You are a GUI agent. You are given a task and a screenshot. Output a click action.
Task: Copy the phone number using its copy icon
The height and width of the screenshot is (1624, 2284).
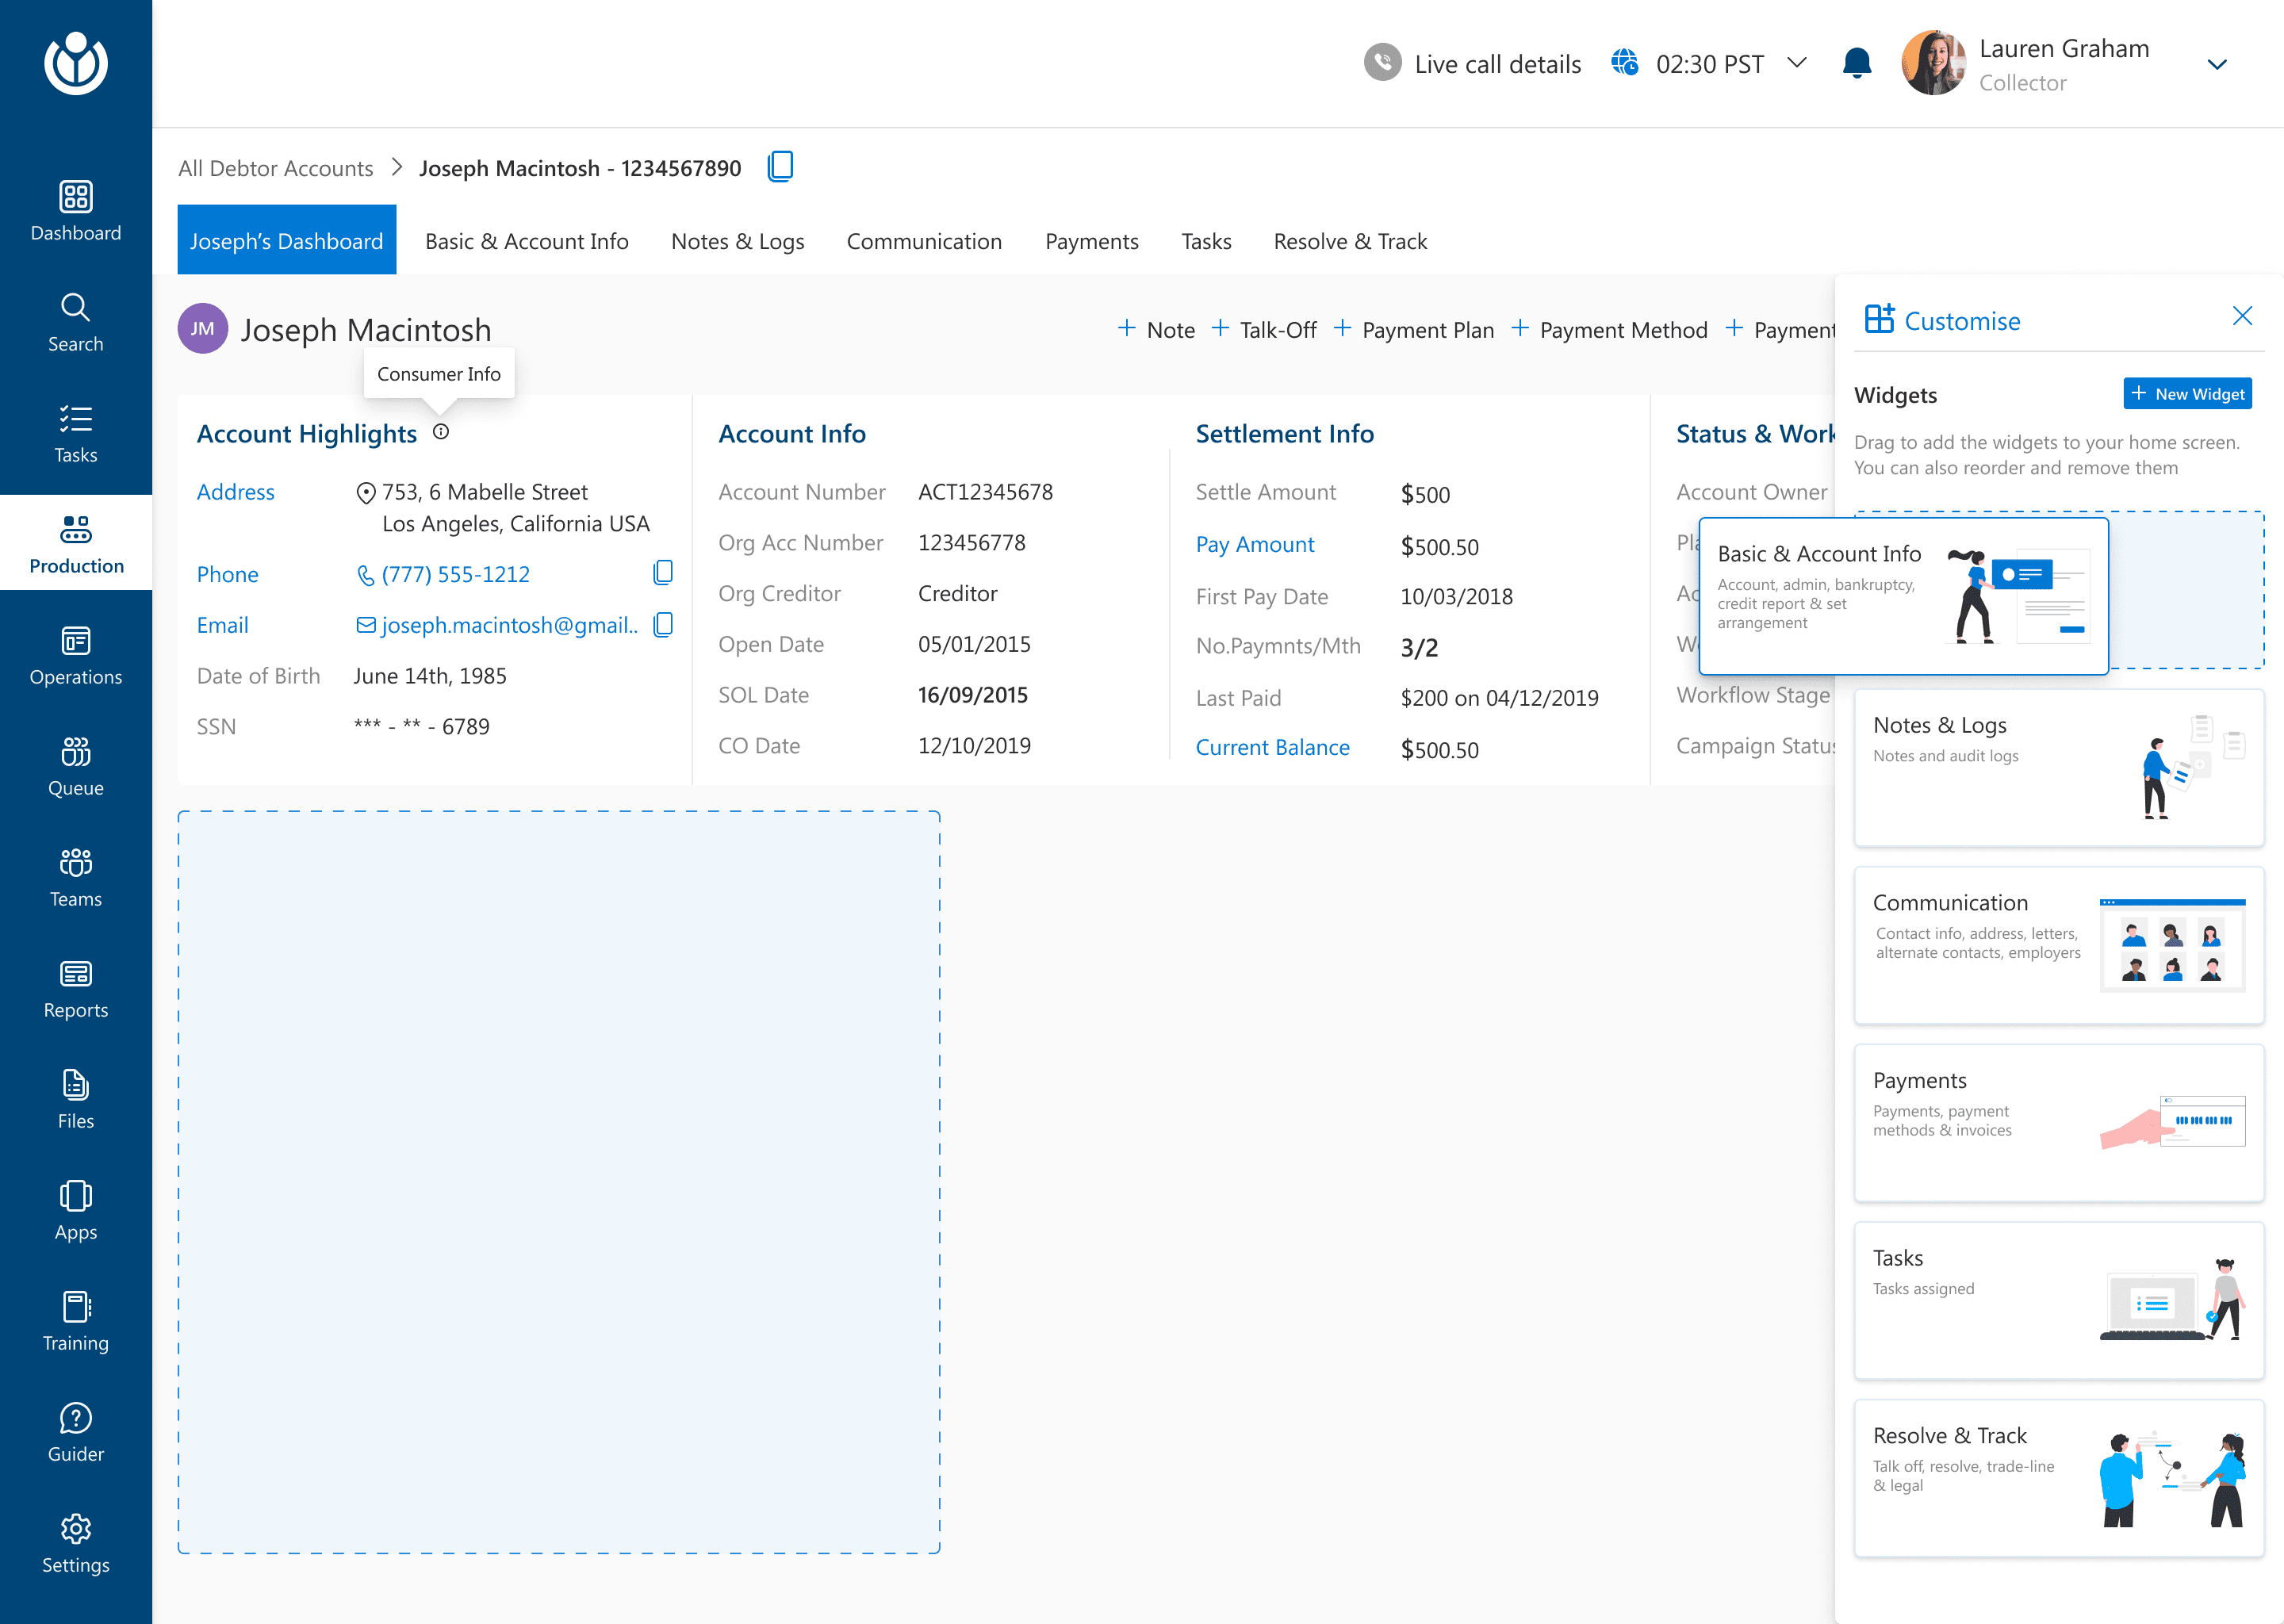662,573
